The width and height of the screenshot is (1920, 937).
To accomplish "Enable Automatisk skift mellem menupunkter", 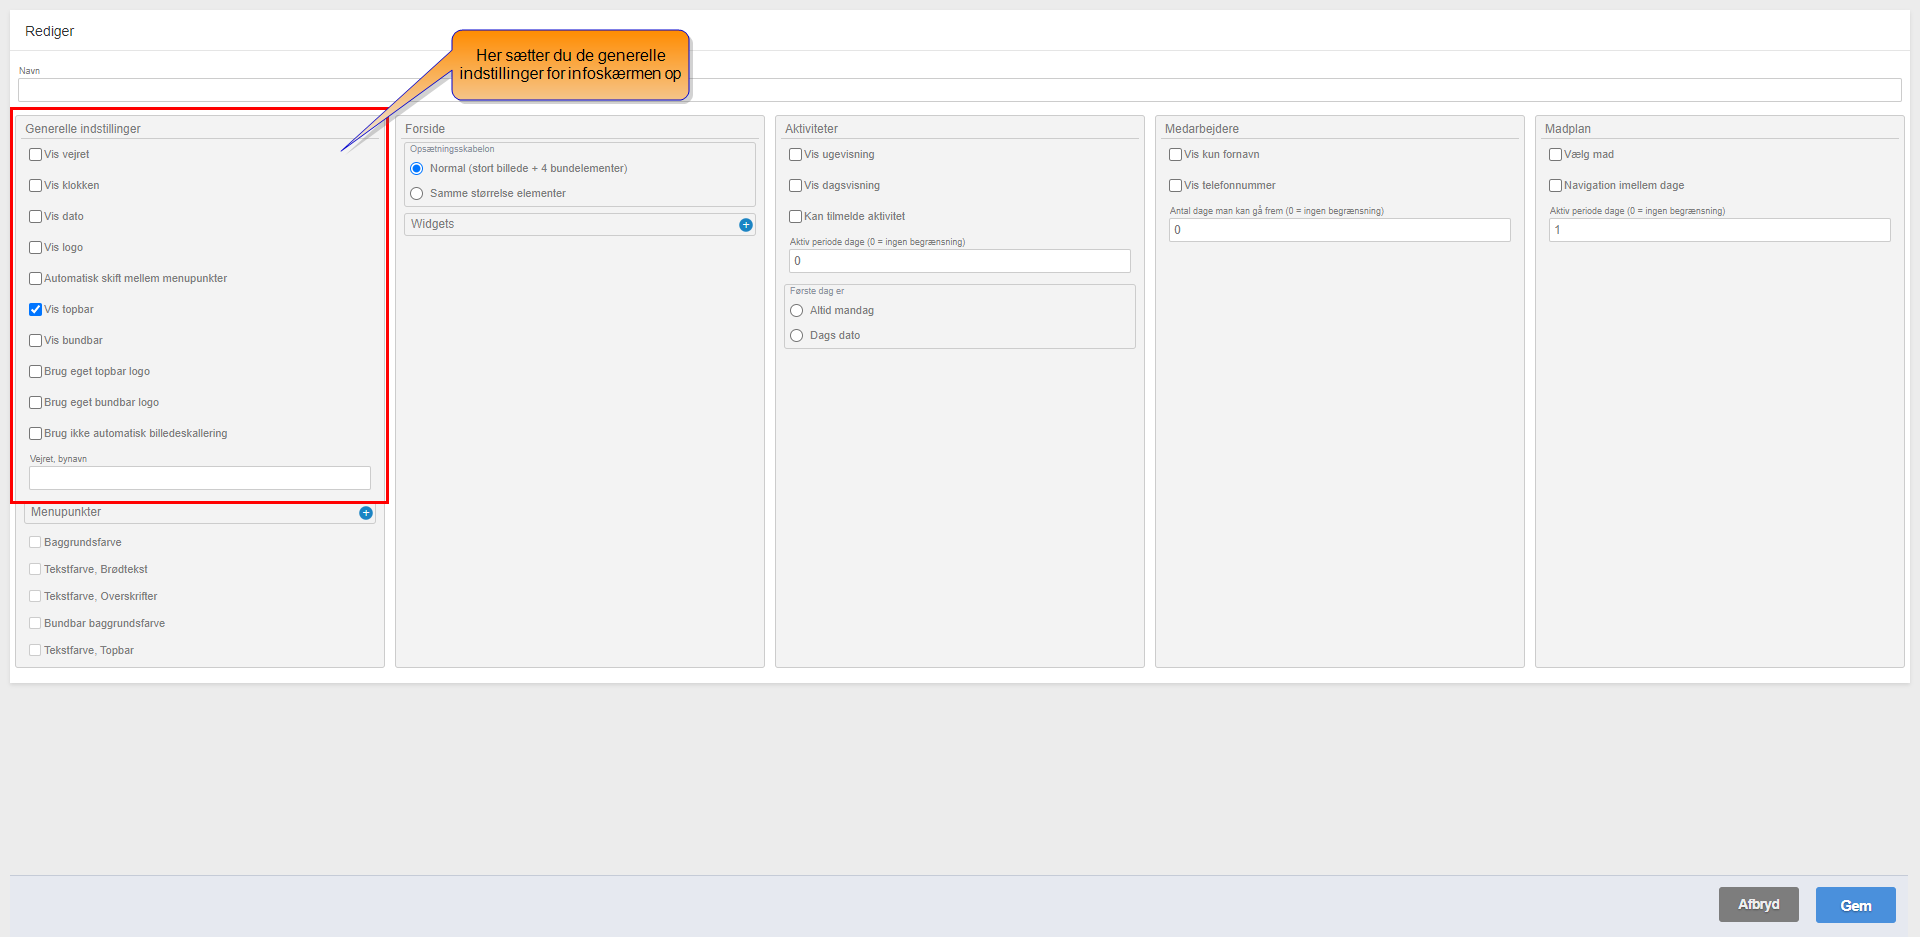I will pos(36,279).
